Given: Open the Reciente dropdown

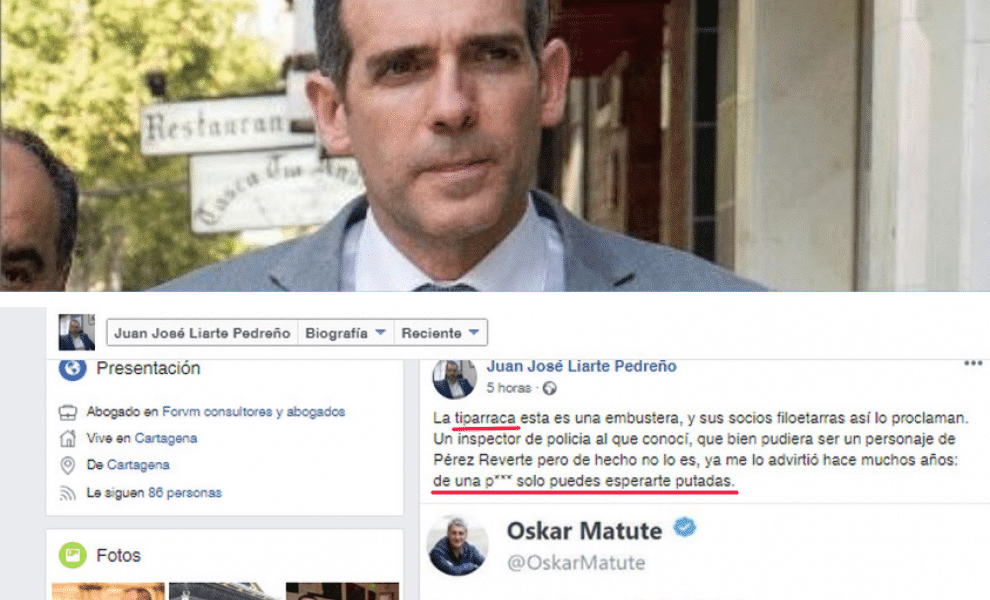Looking at the screenshot, I should tap(440, 333).
